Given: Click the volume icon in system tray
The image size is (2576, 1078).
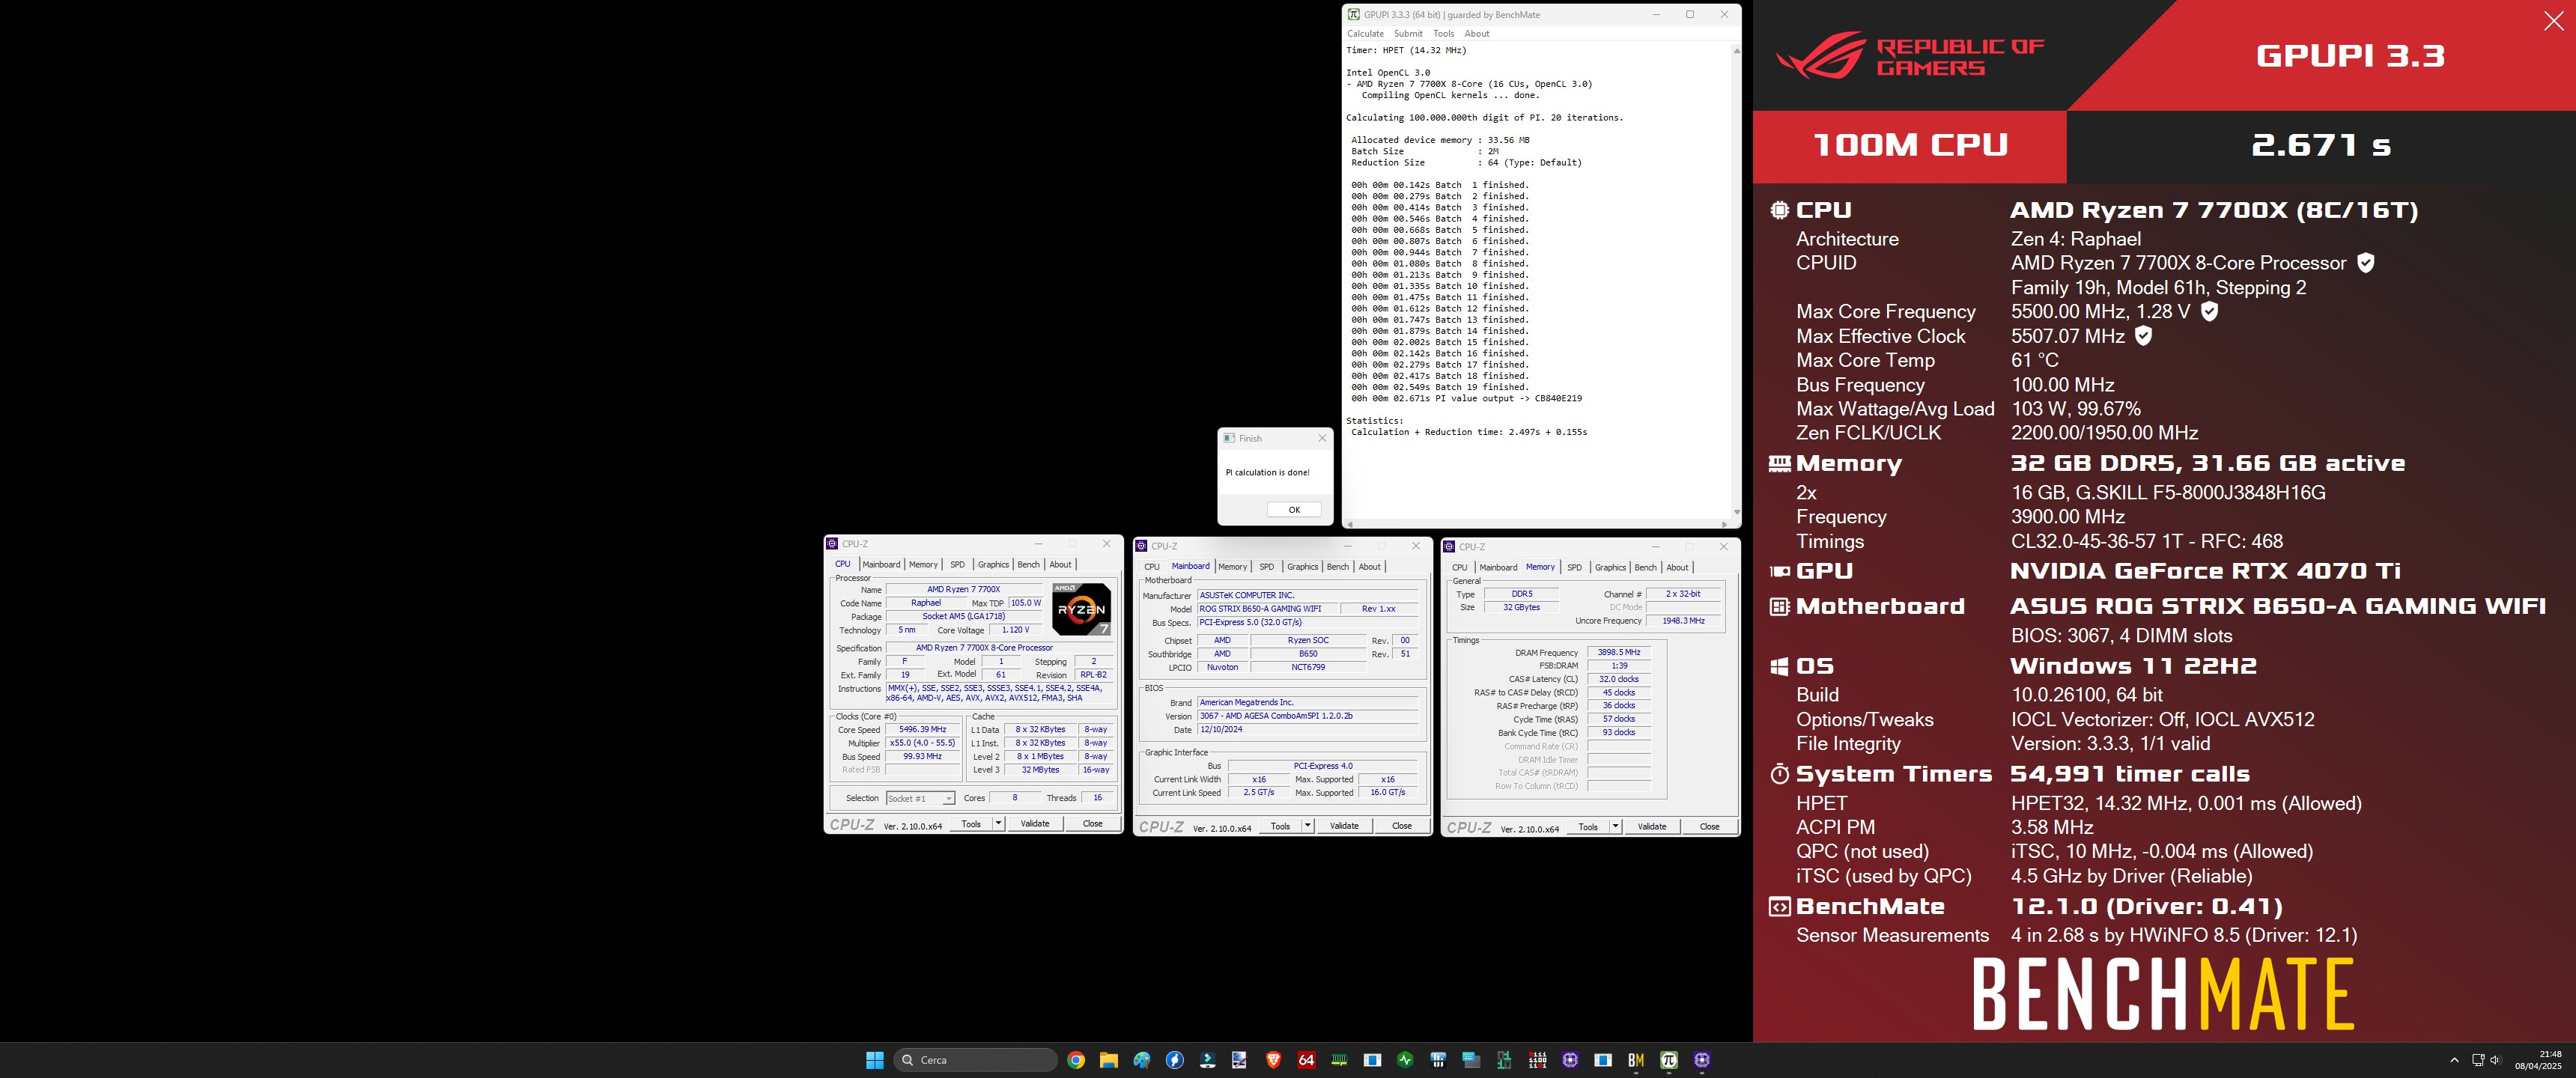Looking at the screenshot, I should point(2495,1060).
